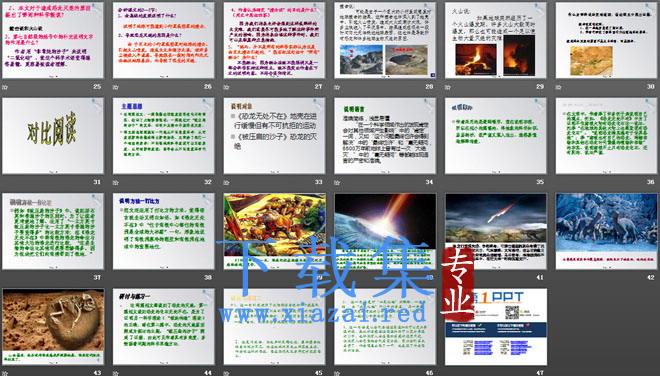
Task: Click the animation star below slide 26
Action: coord(116,87)
